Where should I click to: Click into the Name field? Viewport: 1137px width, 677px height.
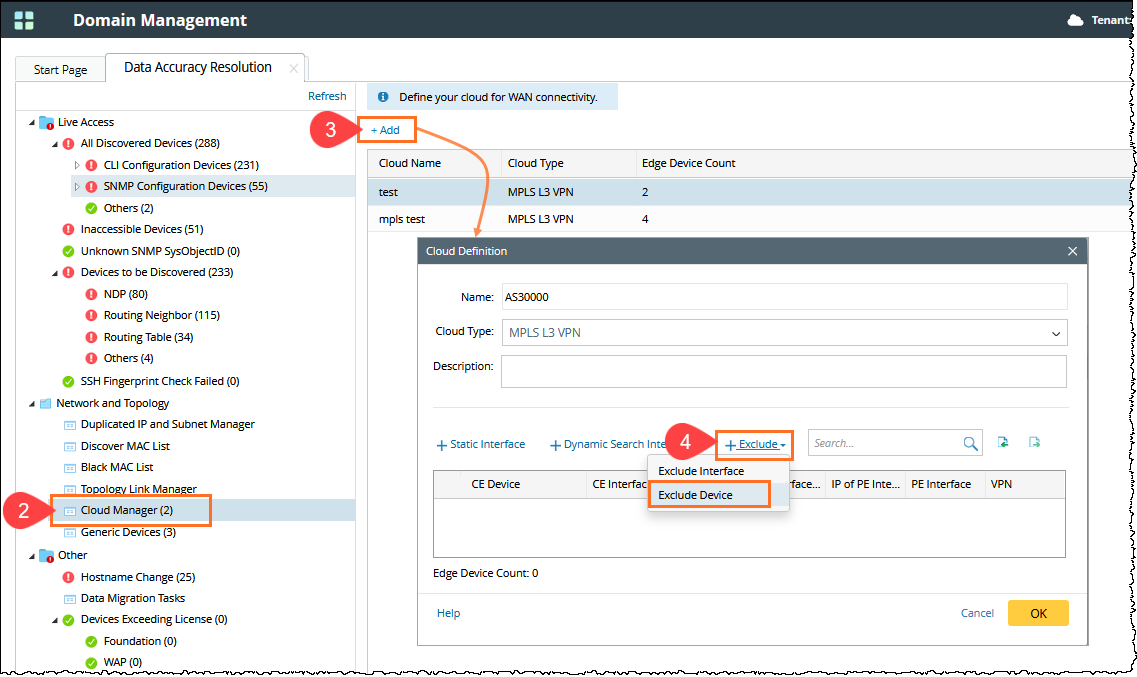pyautogui.click(x=785, y=297)
